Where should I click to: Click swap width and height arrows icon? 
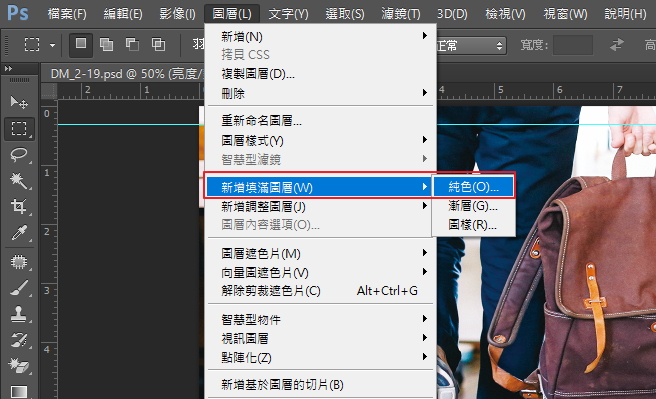click(x=617, y=44)
